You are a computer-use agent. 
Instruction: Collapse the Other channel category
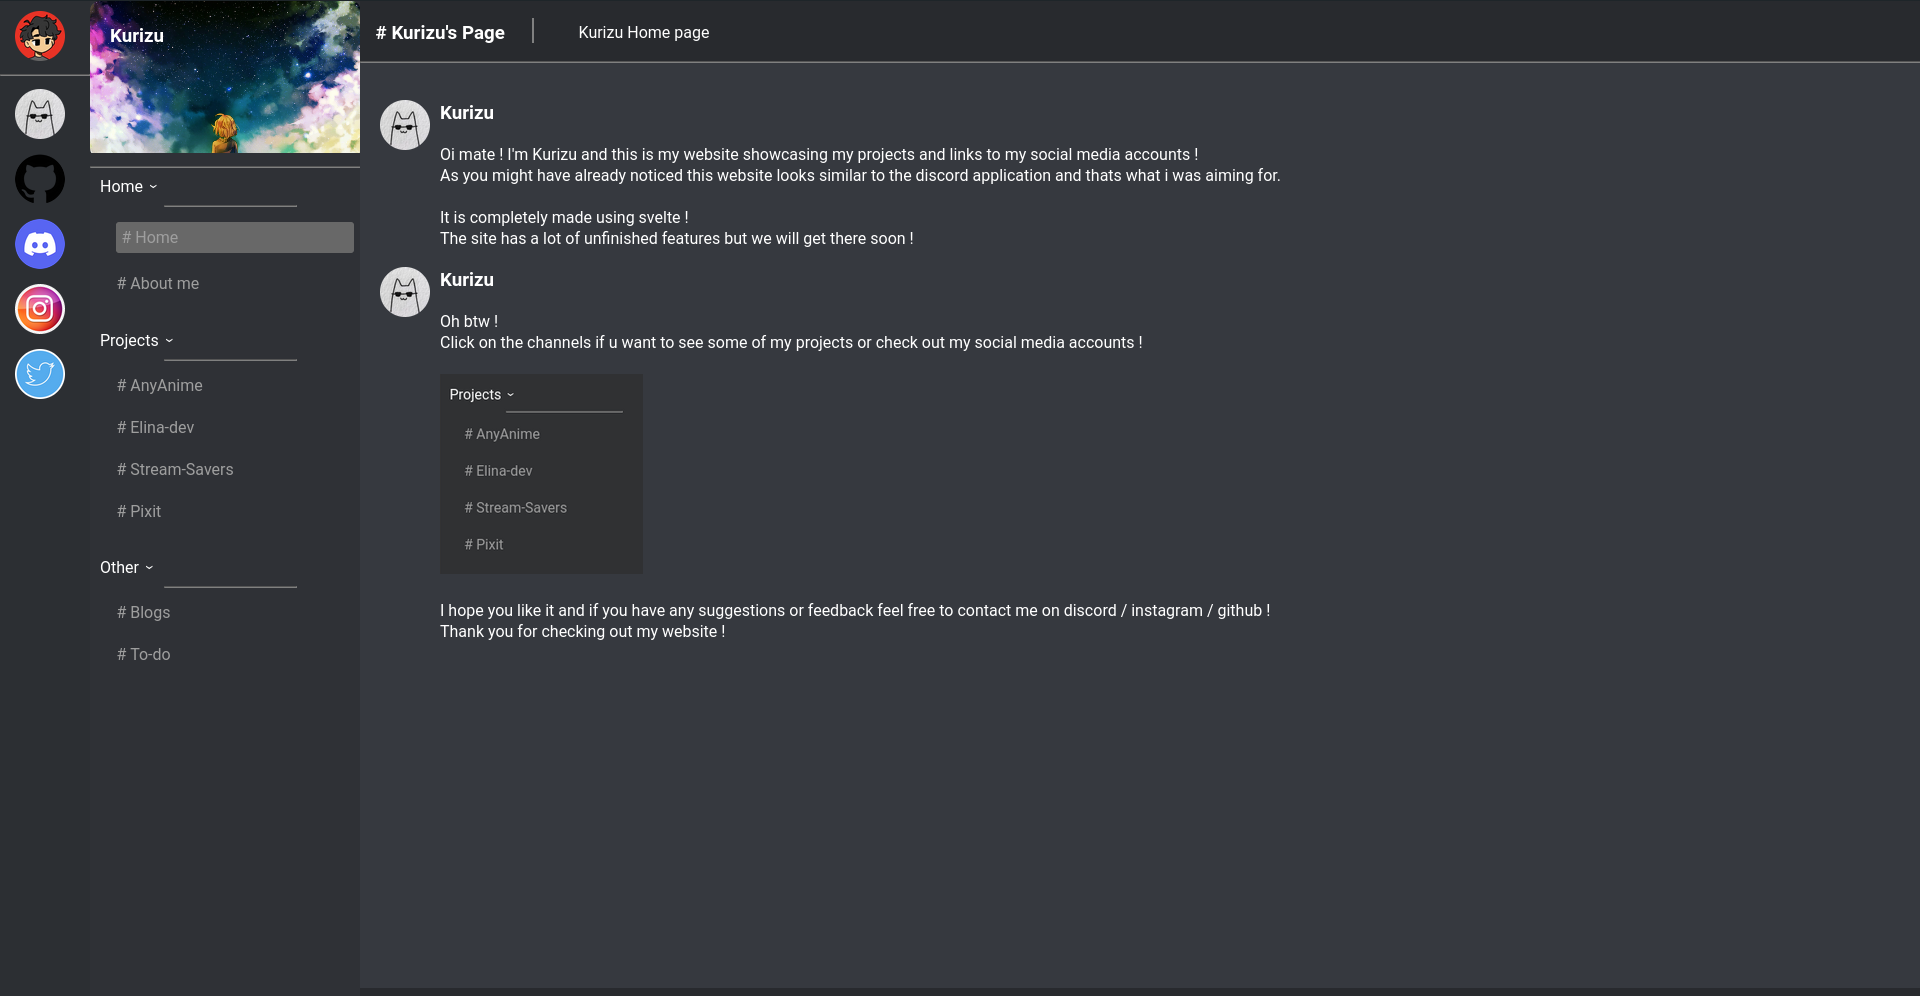coord(126,567)
